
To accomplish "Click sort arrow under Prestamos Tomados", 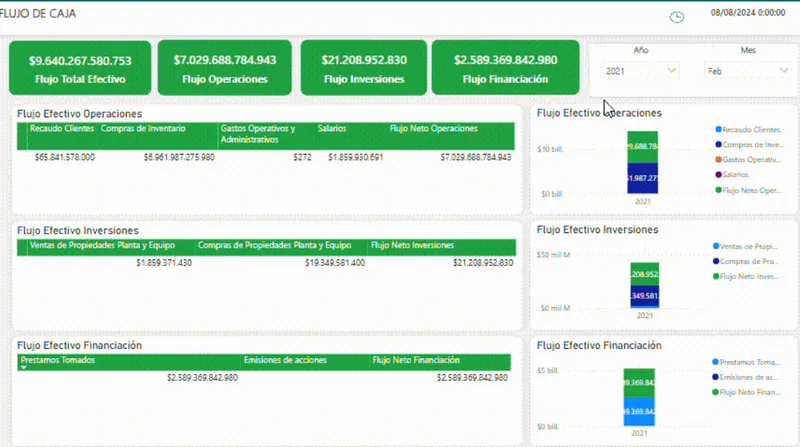I will [23, 367].
